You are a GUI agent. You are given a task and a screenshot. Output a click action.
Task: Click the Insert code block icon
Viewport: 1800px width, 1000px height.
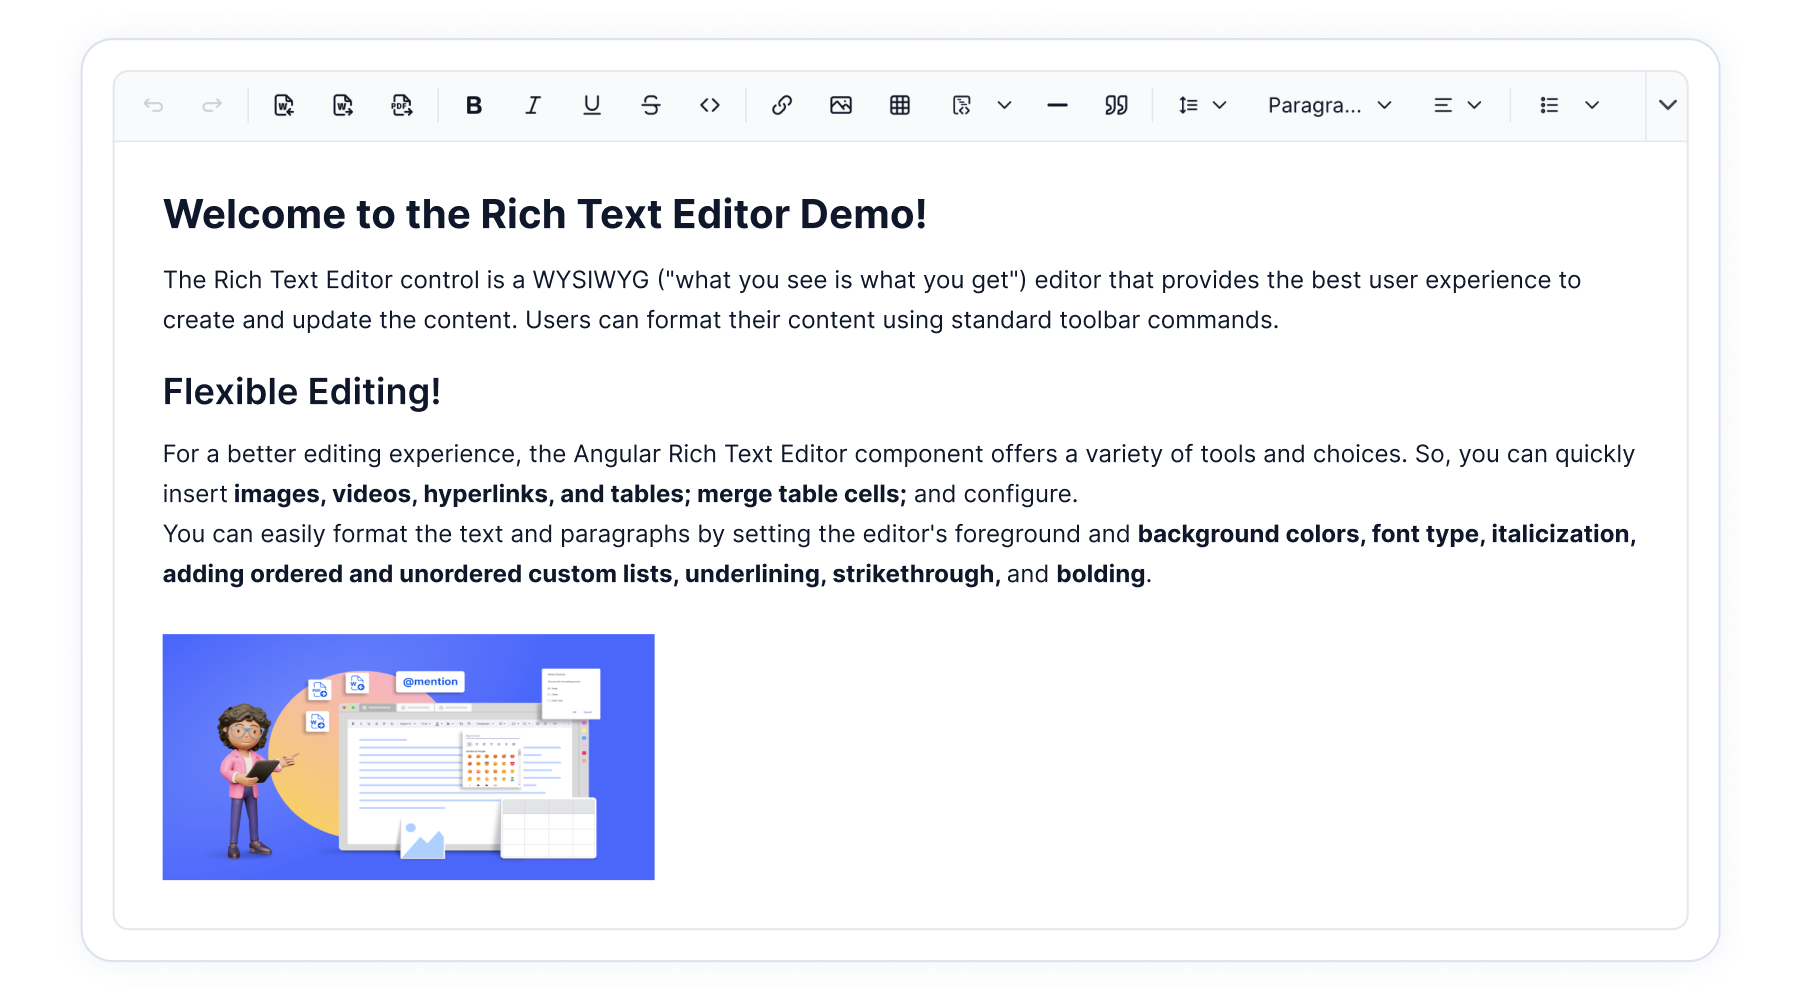point(962,105)
